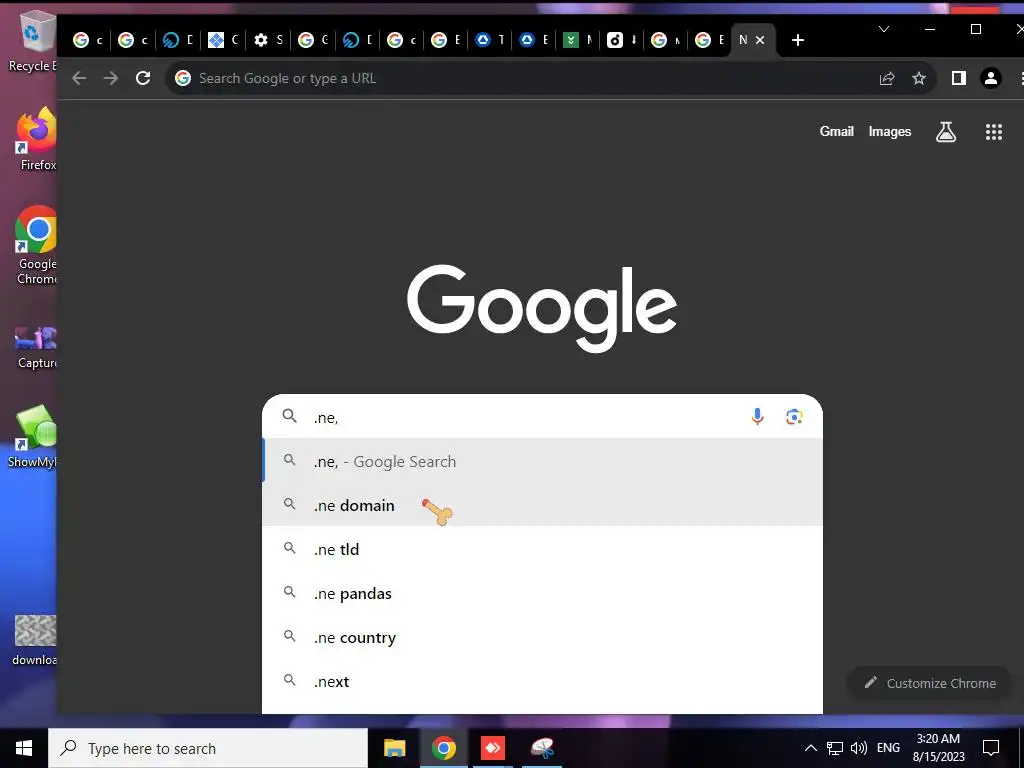
Task: Open the notification center icon
Action: point(991,748)
